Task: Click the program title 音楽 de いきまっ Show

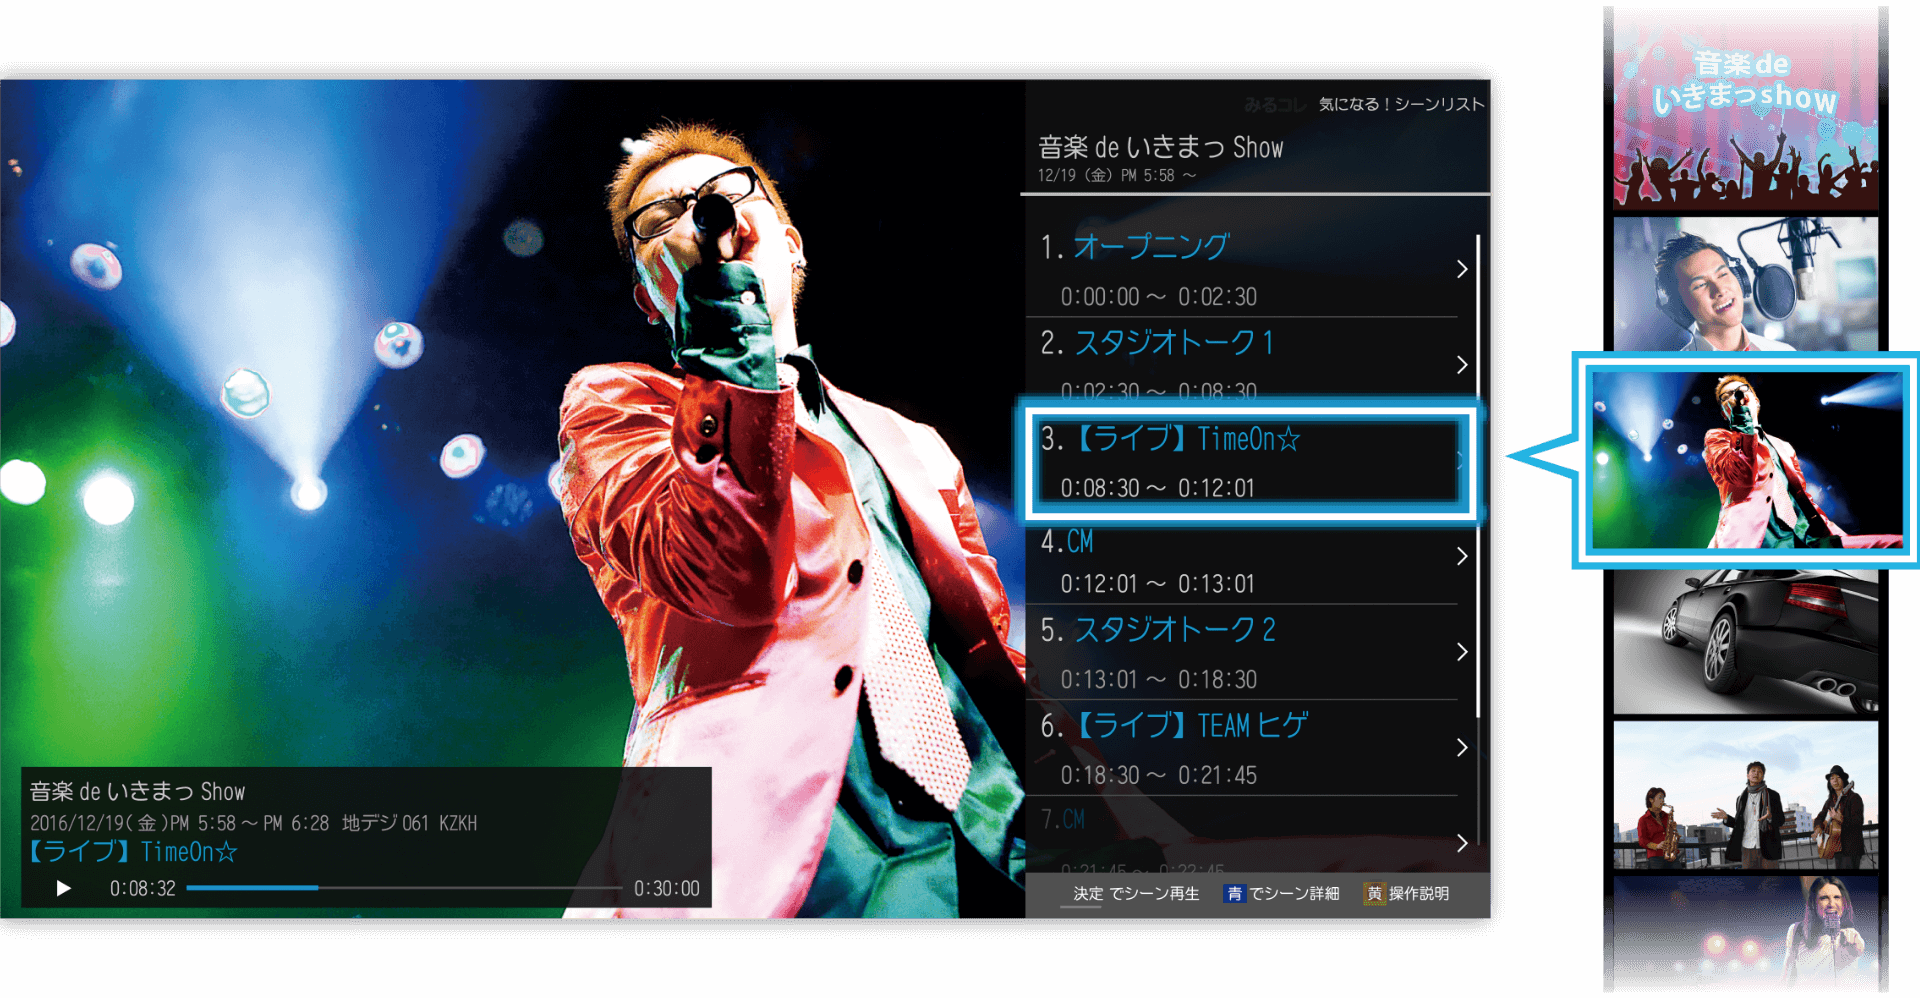Action: coord(1159,148)
